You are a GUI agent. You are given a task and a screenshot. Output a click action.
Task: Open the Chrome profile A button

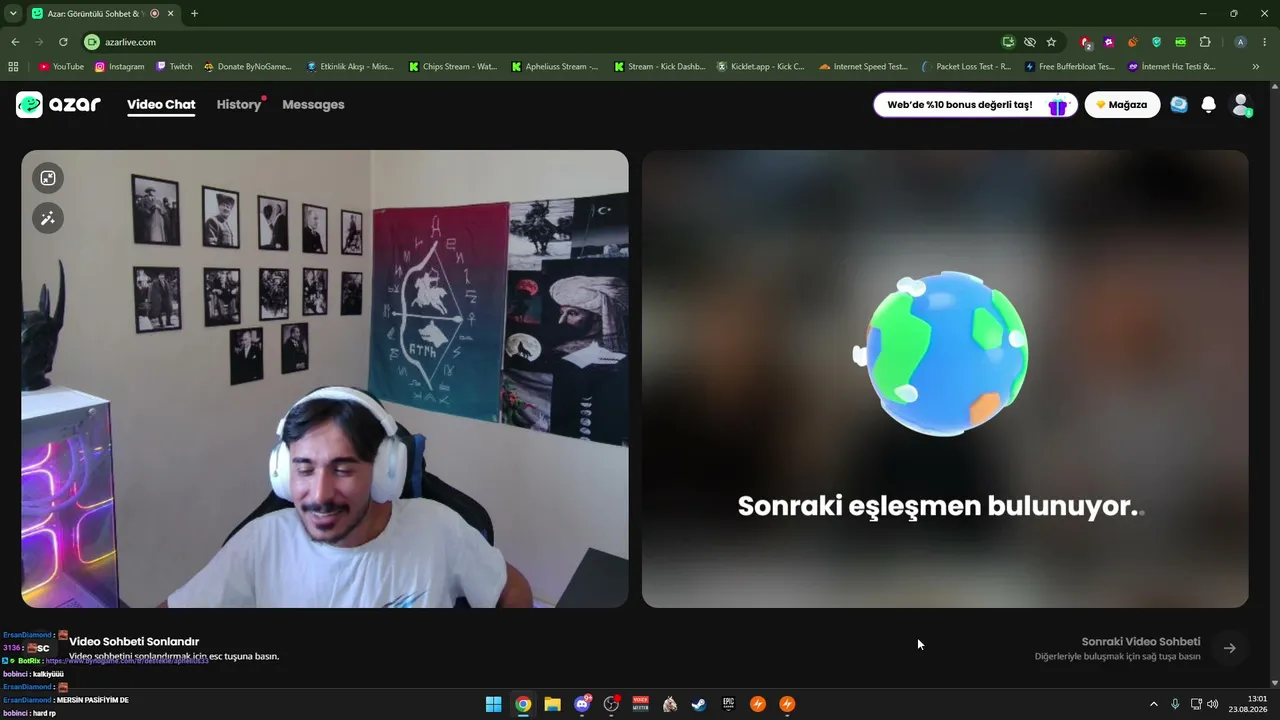1241,42
